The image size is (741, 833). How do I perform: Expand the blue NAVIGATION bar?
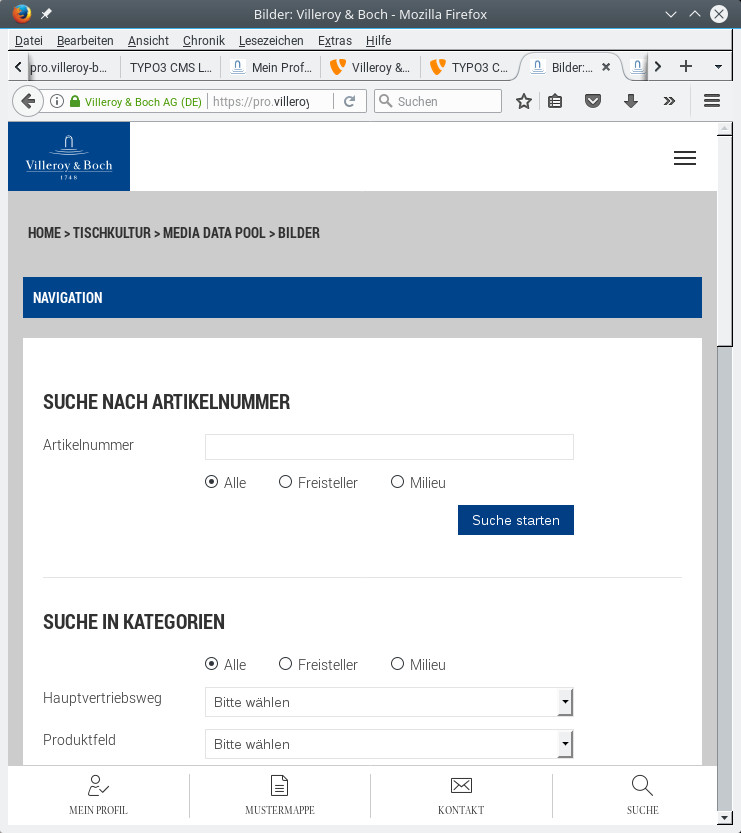coord(362,298)
